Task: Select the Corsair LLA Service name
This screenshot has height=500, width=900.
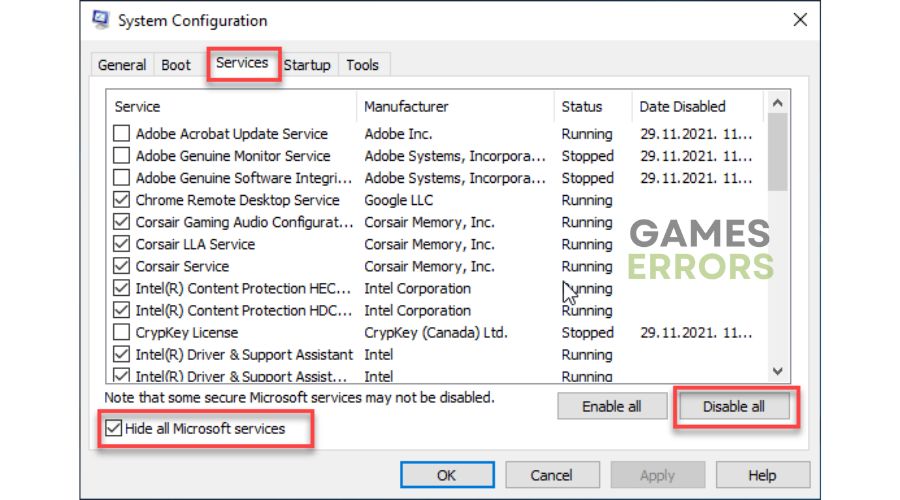Action: click(195, 244)
